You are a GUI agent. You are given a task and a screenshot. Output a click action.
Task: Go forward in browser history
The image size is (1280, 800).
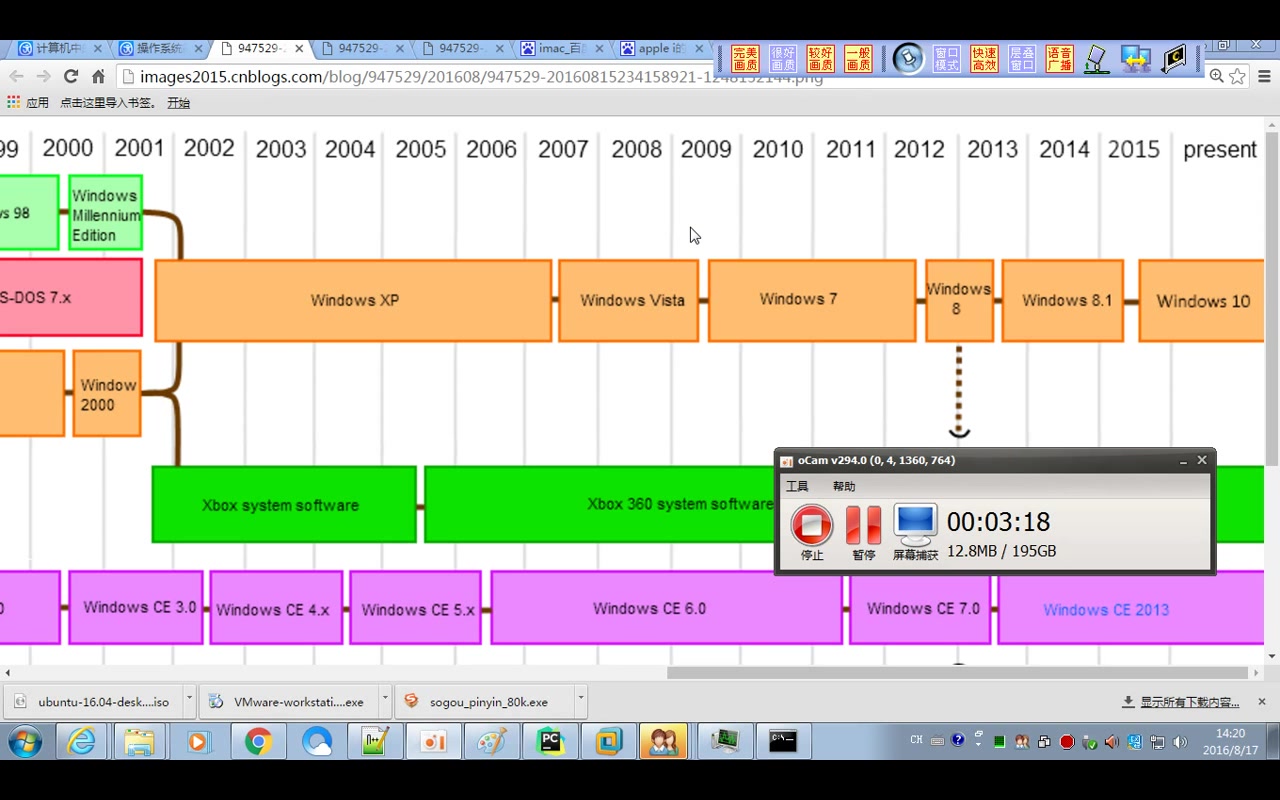[x=43, y=76]
